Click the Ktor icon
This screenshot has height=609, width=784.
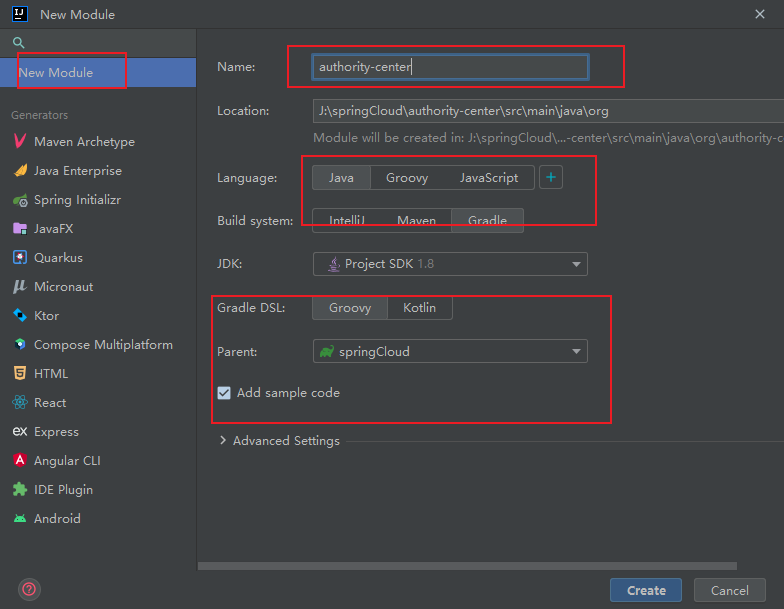coord(20,316)
